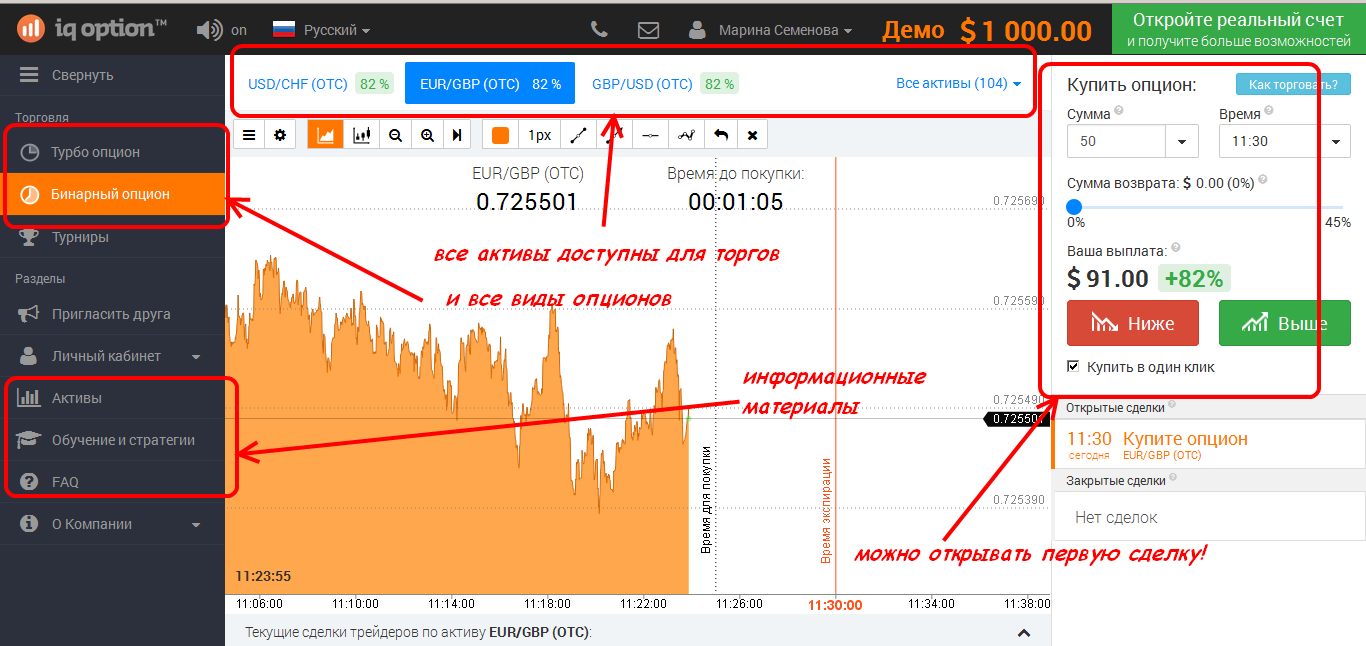
Task: Open Обучение и стратегии page
Action: [x=112, y=440]
